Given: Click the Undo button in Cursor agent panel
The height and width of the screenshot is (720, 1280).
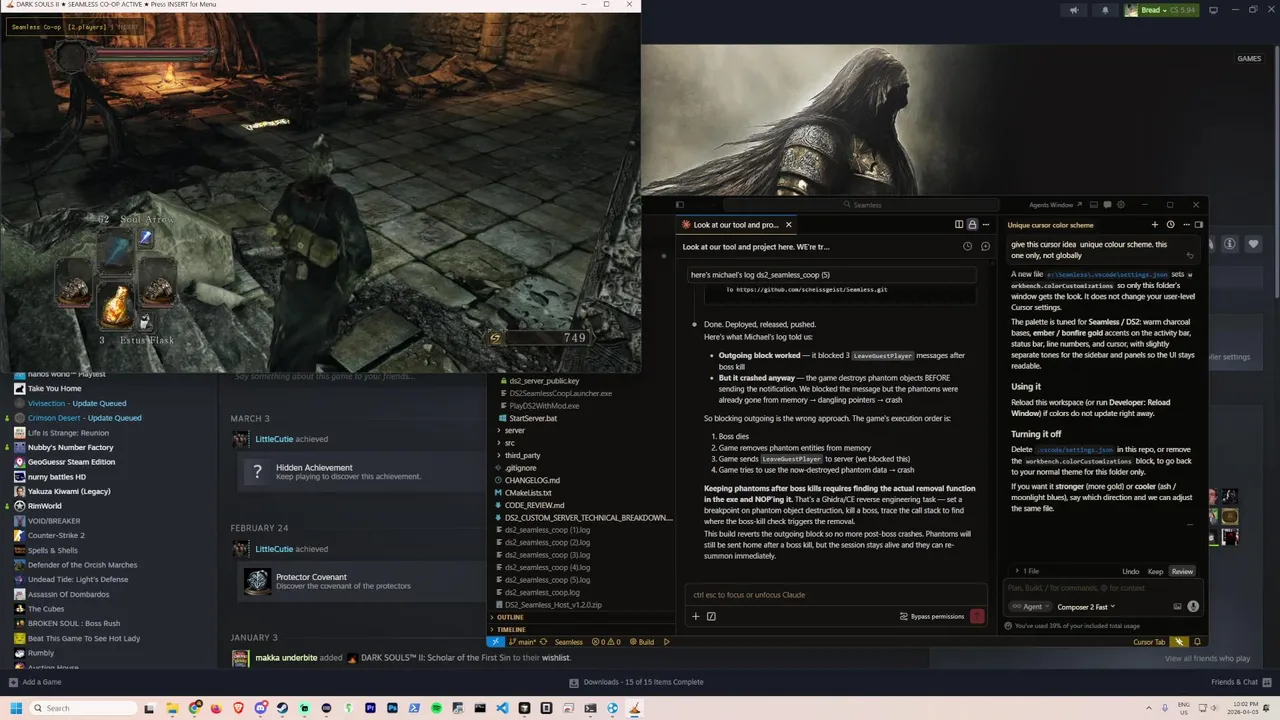Looking at the screenshot, I should point(1130,571).
